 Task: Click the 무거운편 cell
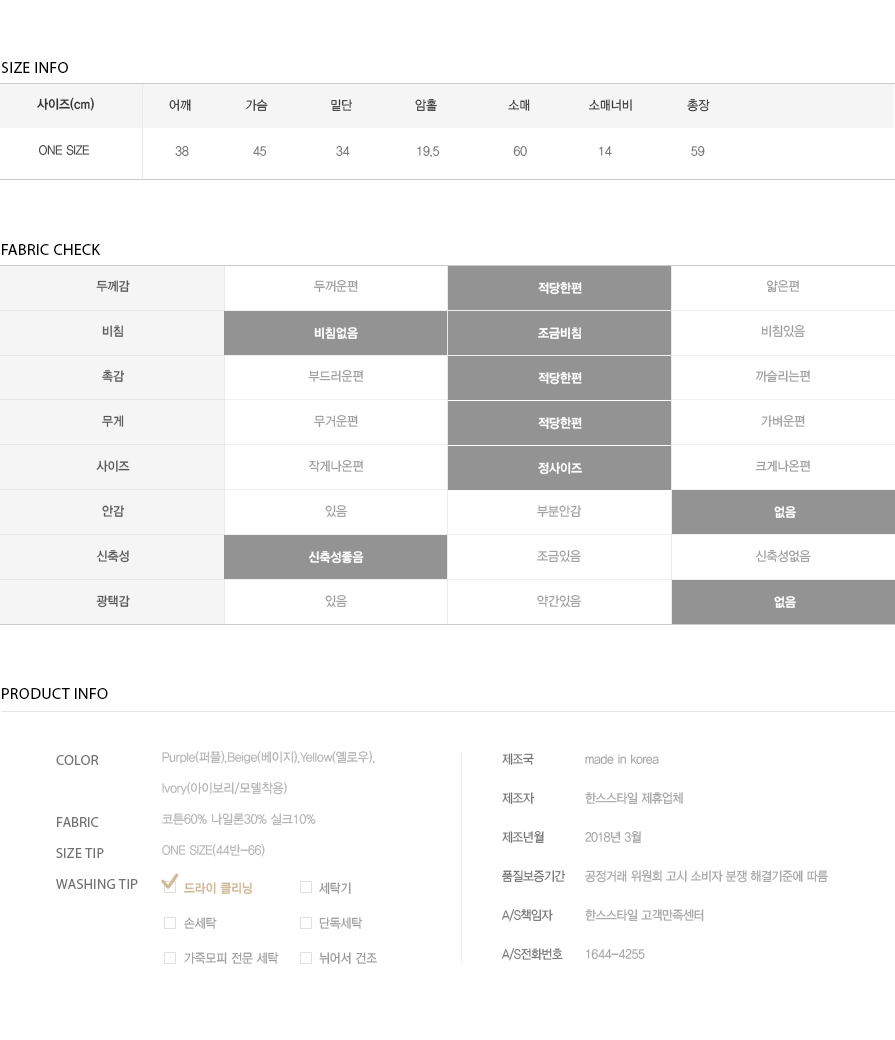(x=336, y=421)
